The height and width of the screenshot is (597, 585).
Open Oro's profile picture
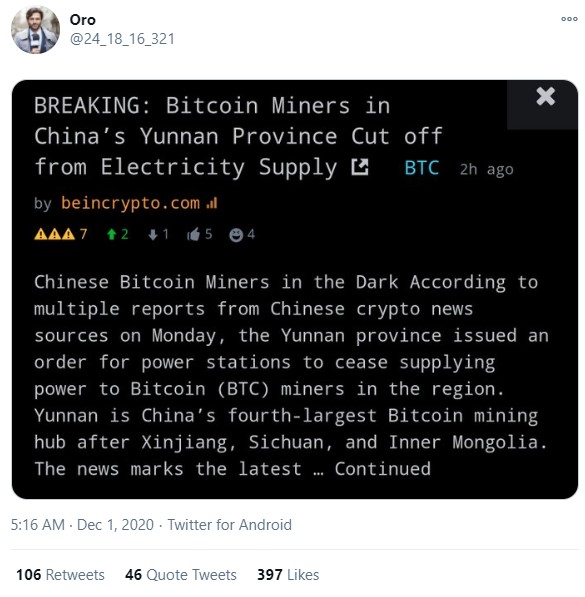point(35,30)
